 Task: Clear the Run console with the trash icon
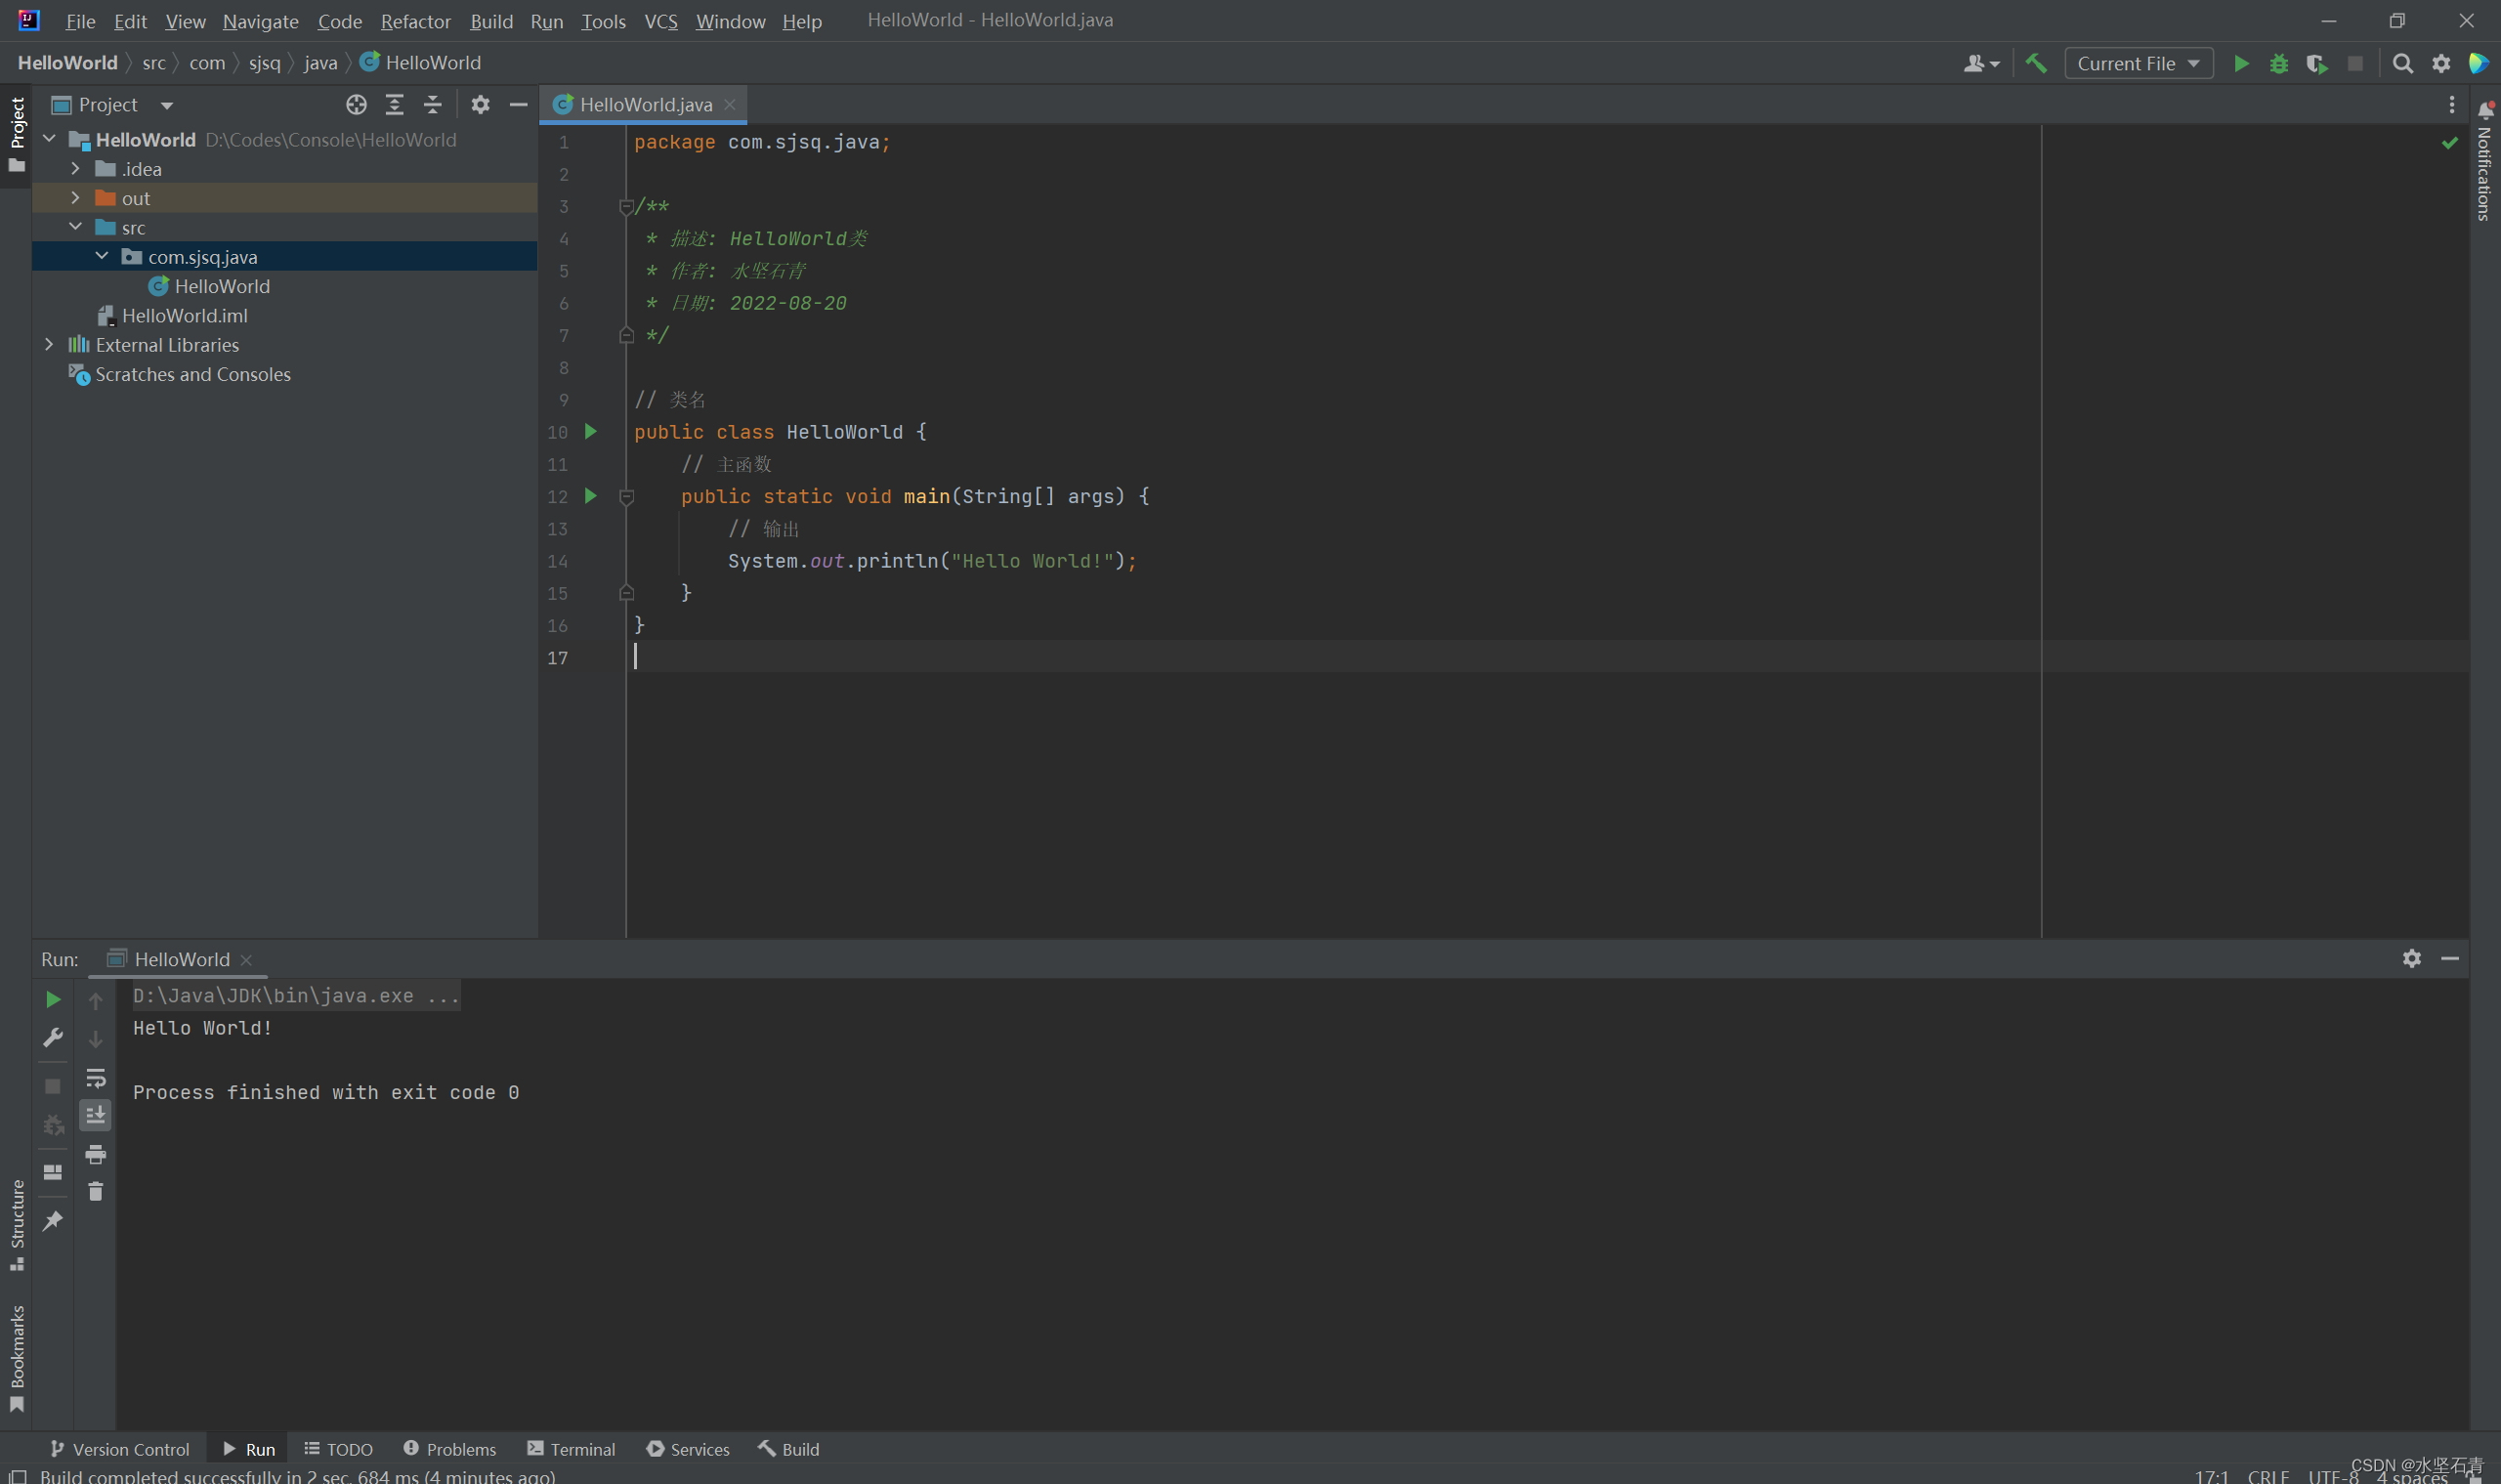coord(95,1191)
